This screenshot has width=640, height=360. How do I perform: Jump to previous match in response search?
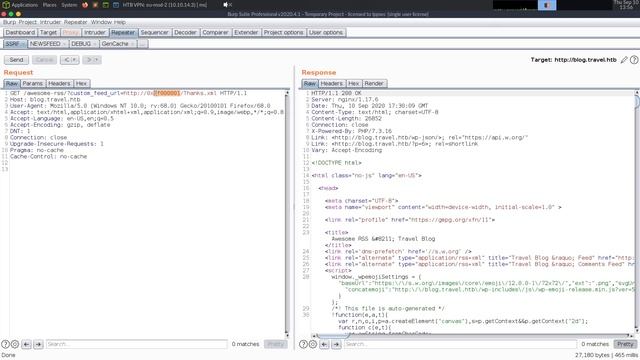[x=324, y=344]
